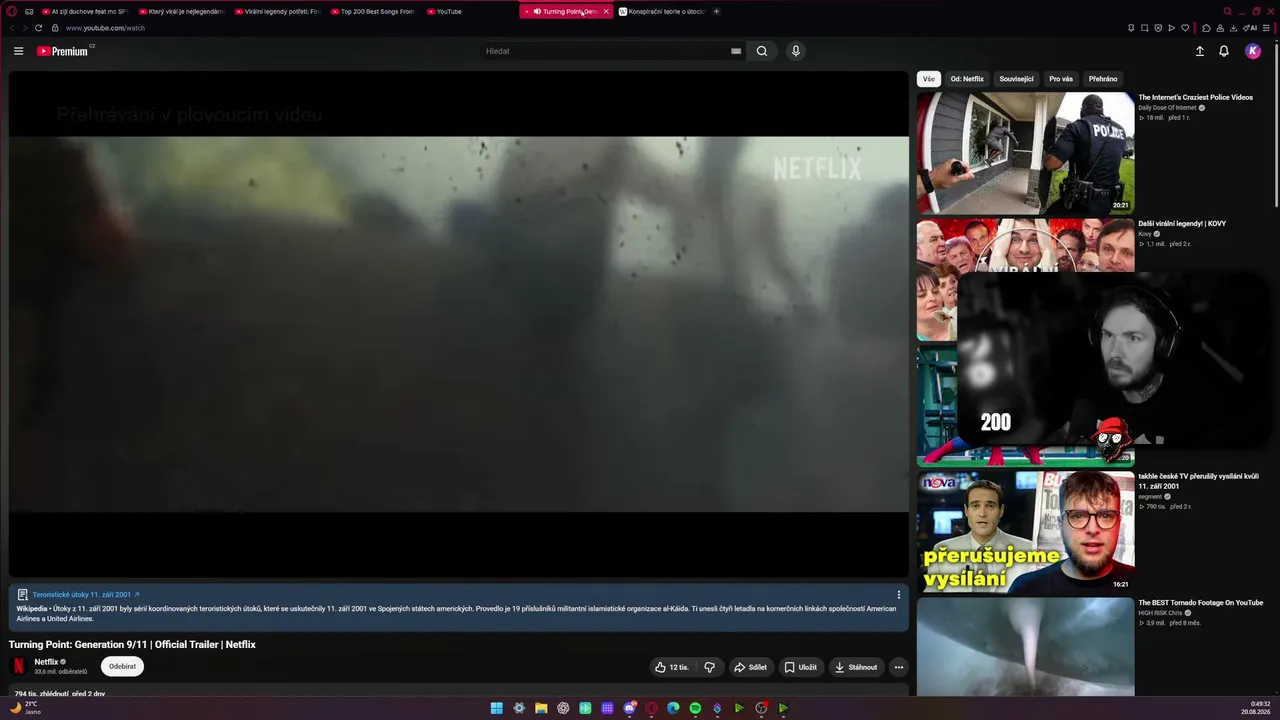Select the 'Vše' filter chip

pos(929,79)
